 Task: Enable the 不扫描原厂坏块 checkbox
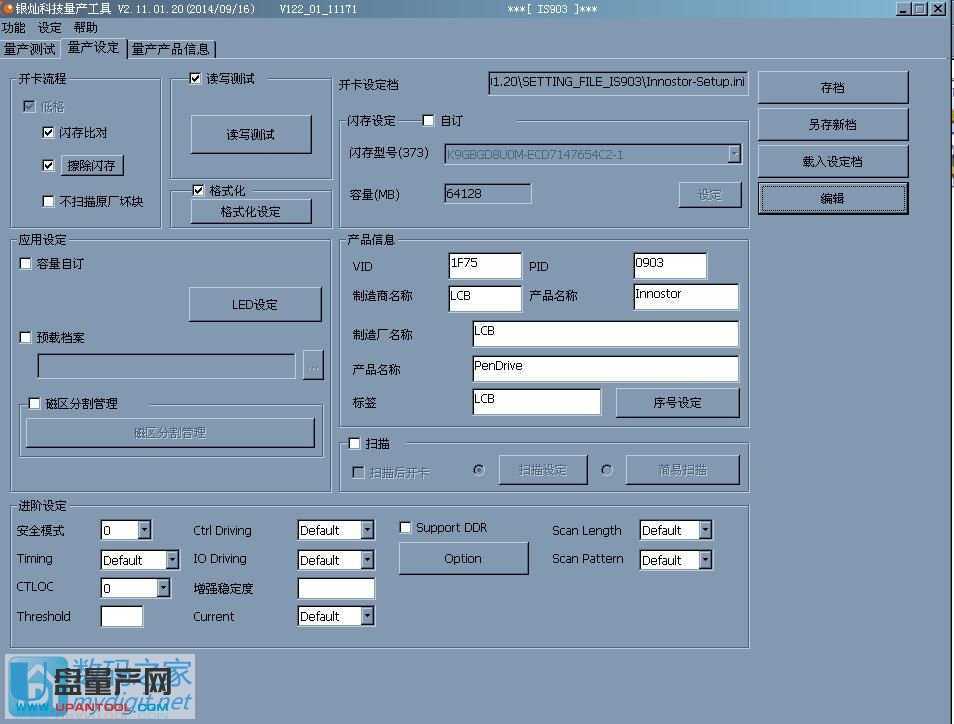click(x=46, y=202)
